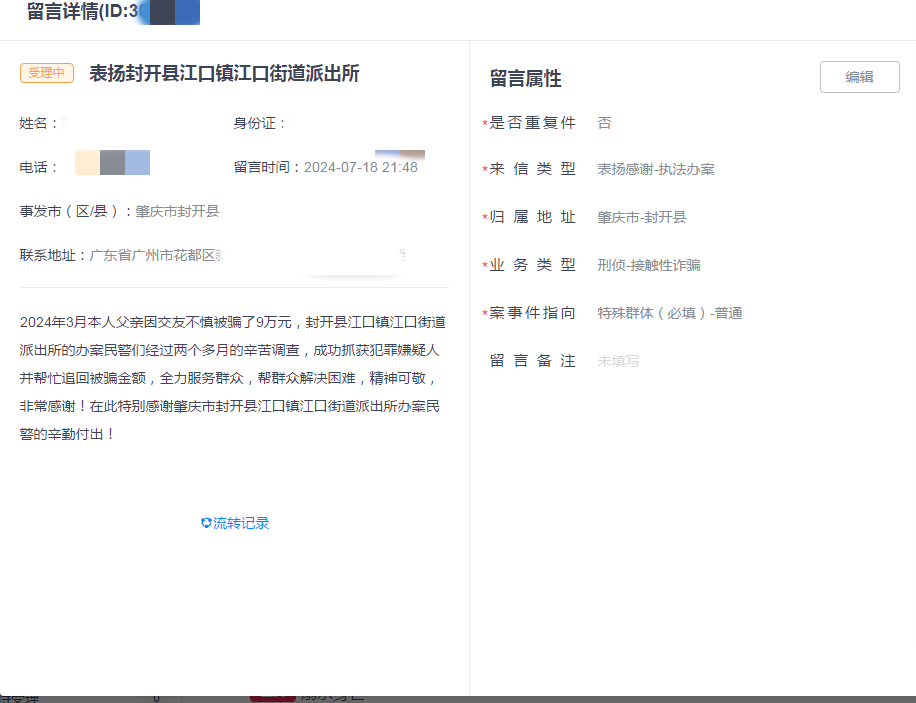Click the message paragraph starting 2024年3月本人父亲
The width and height of the screenshot is (916, 703).
coord(233,378)
